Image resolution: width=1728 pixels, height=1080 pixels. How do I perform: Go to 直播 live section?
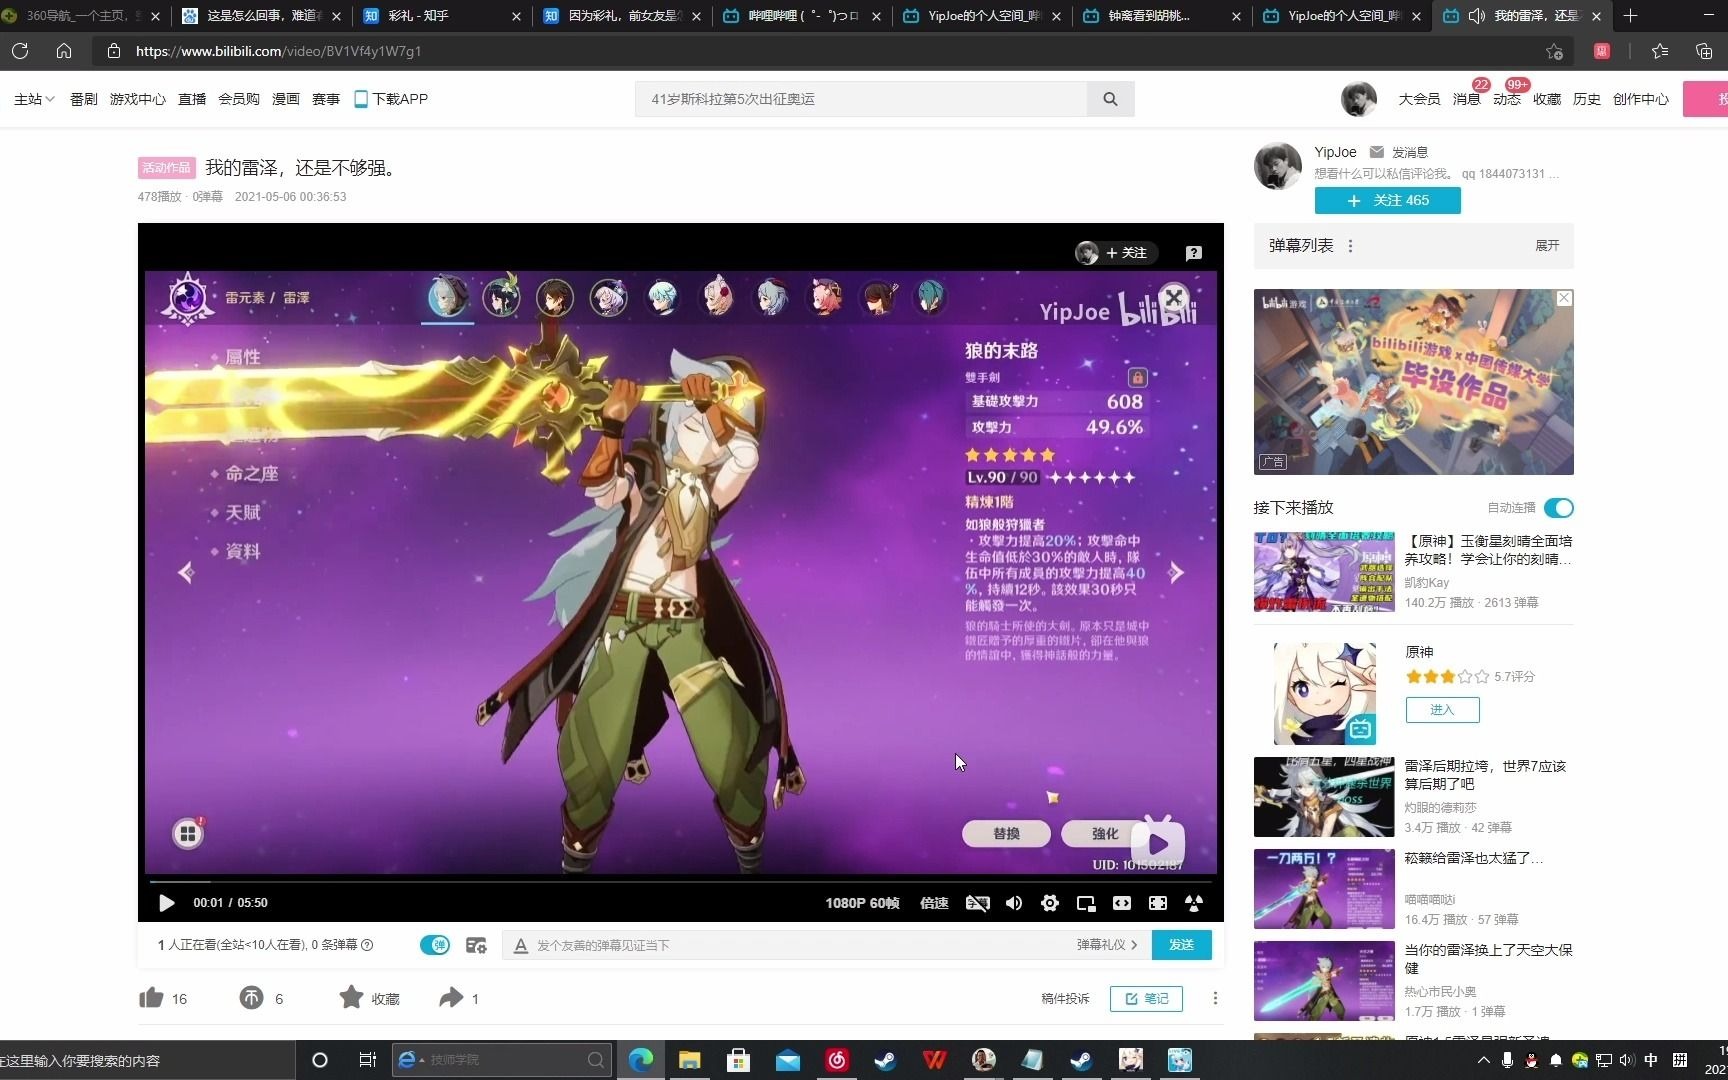coord(192,99)
